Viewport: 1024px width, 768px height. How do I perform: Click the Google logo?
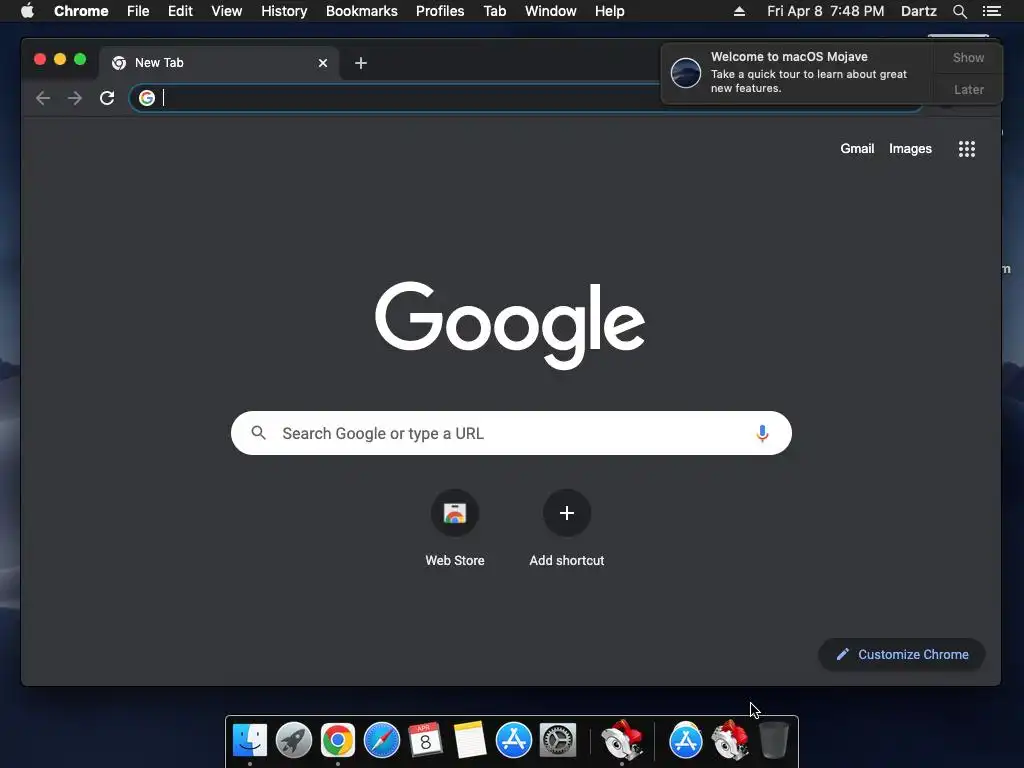click(510, 325)
